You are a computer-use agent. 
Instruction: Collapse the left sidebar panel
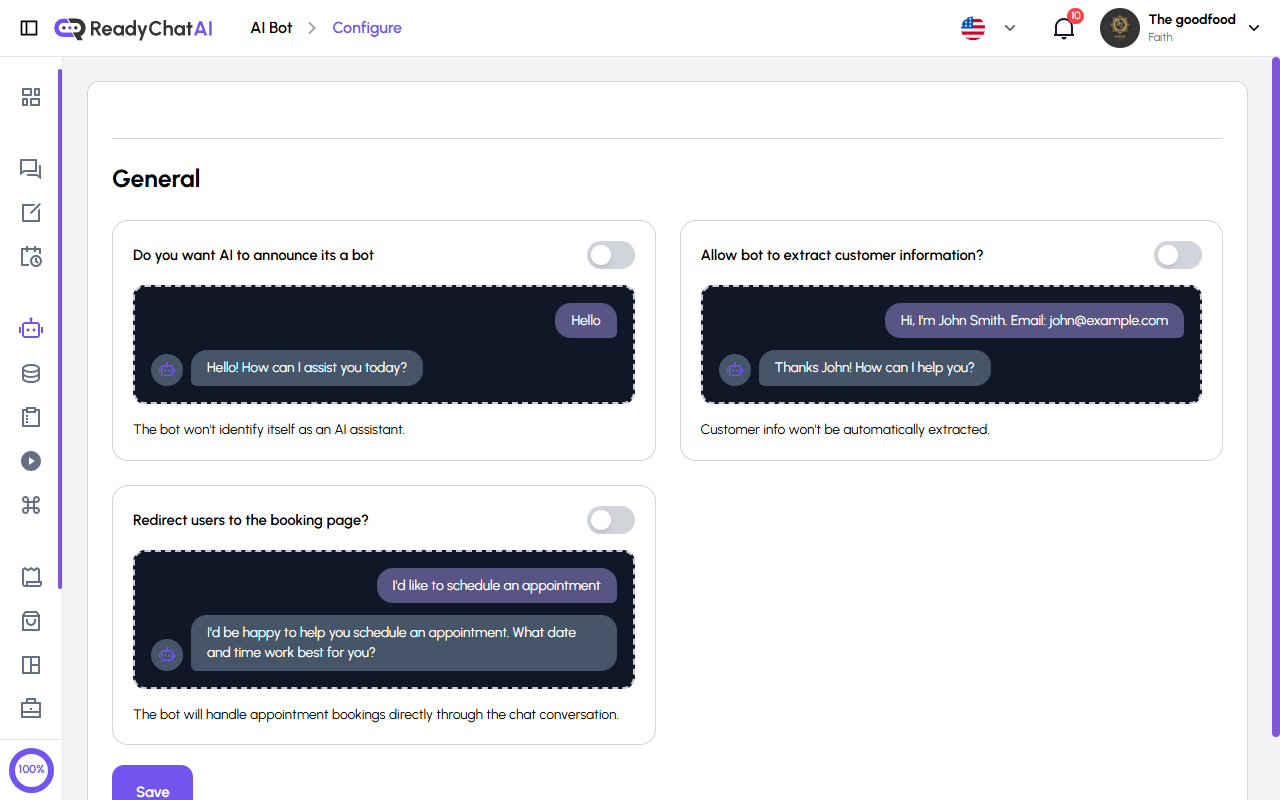click(29, 28)
